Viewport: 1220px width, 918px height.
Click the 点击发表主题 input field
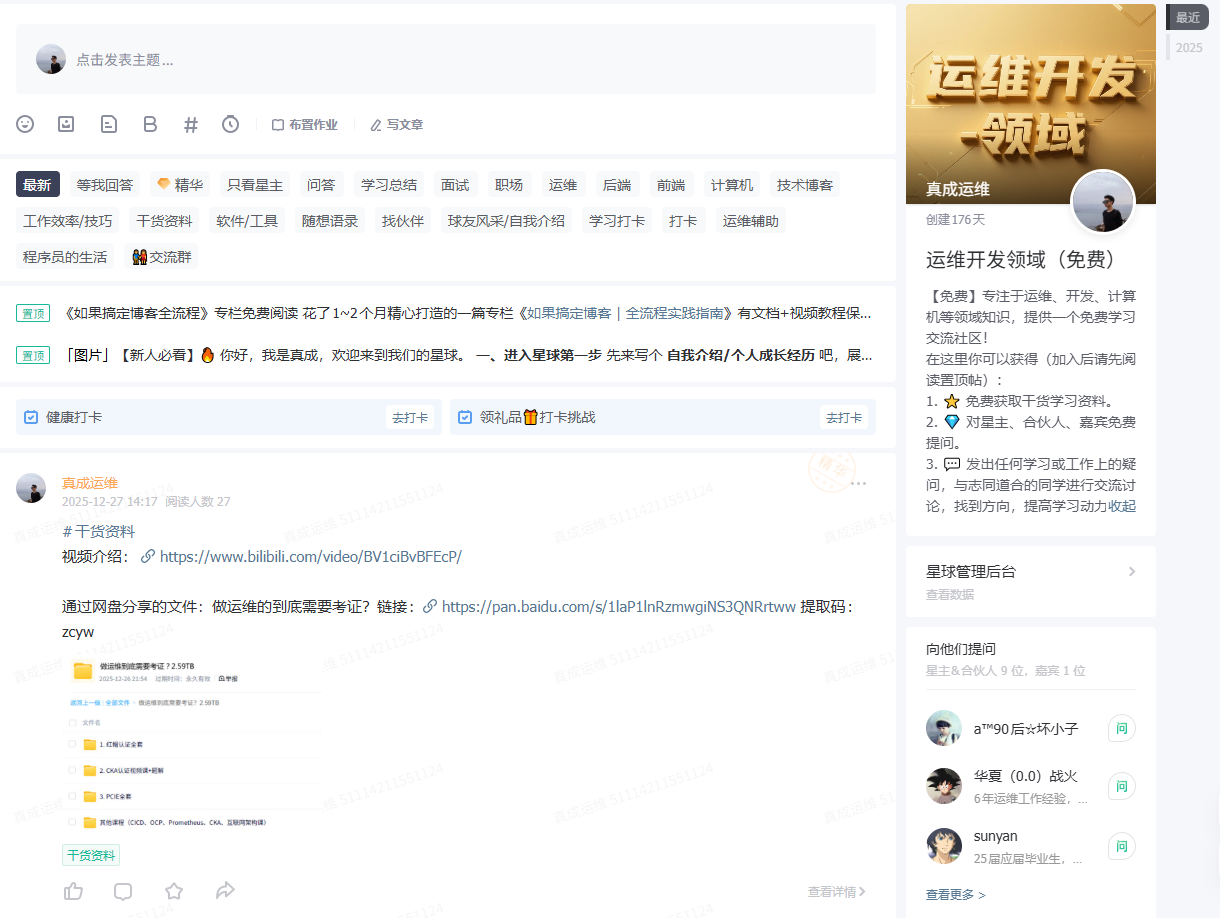[300, 59]
